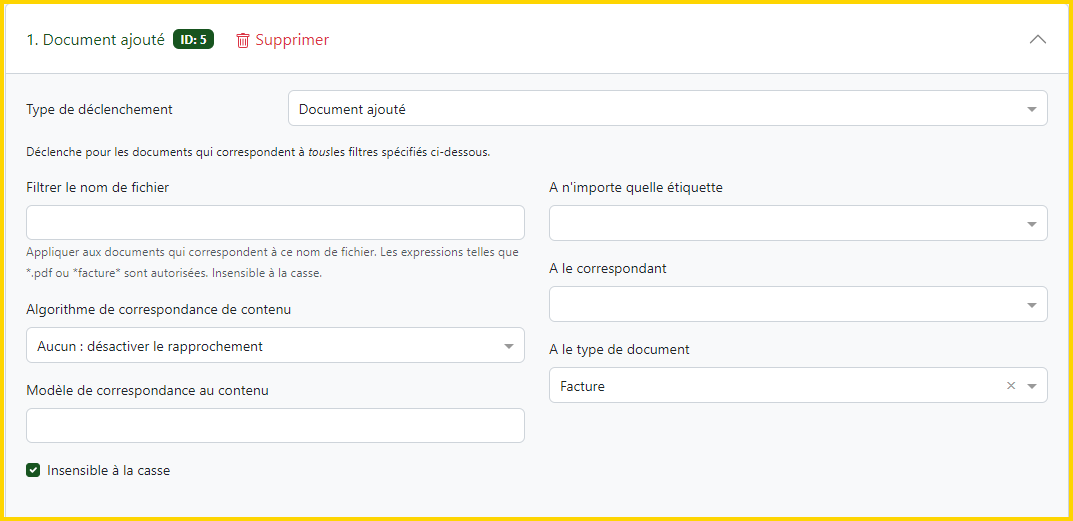Click the green ID: 5 badge
1073x521 pixels.
pyautogui.click(x=193, y=40)
